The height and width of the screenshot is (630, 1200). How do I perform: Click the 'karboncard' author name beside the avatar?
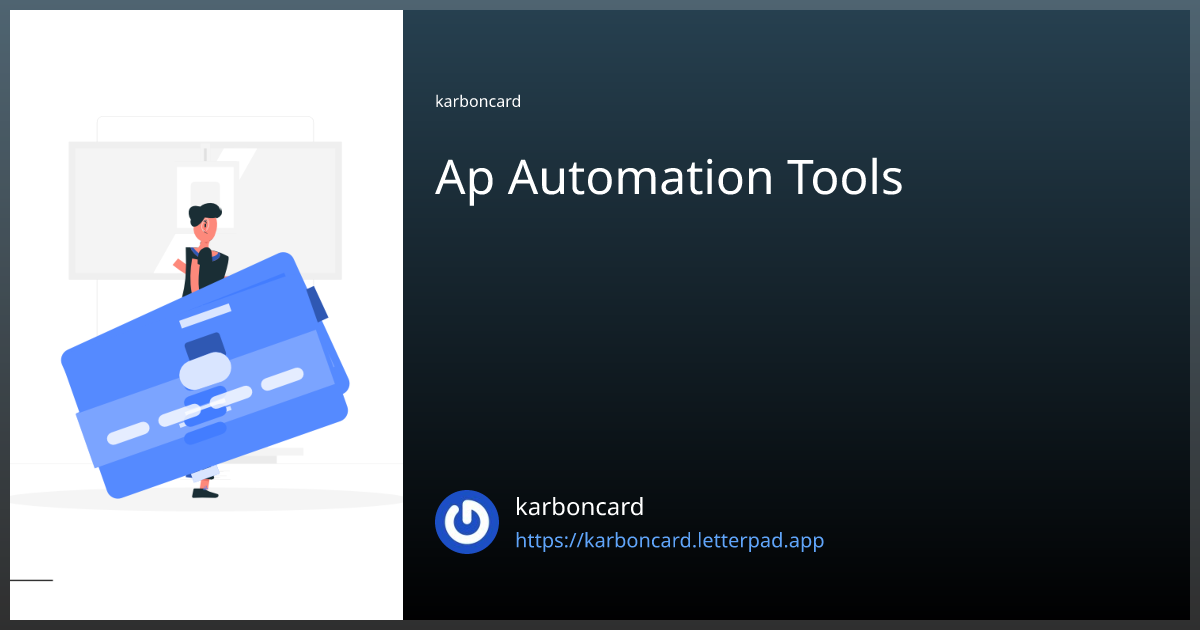(x=579, y=506)
